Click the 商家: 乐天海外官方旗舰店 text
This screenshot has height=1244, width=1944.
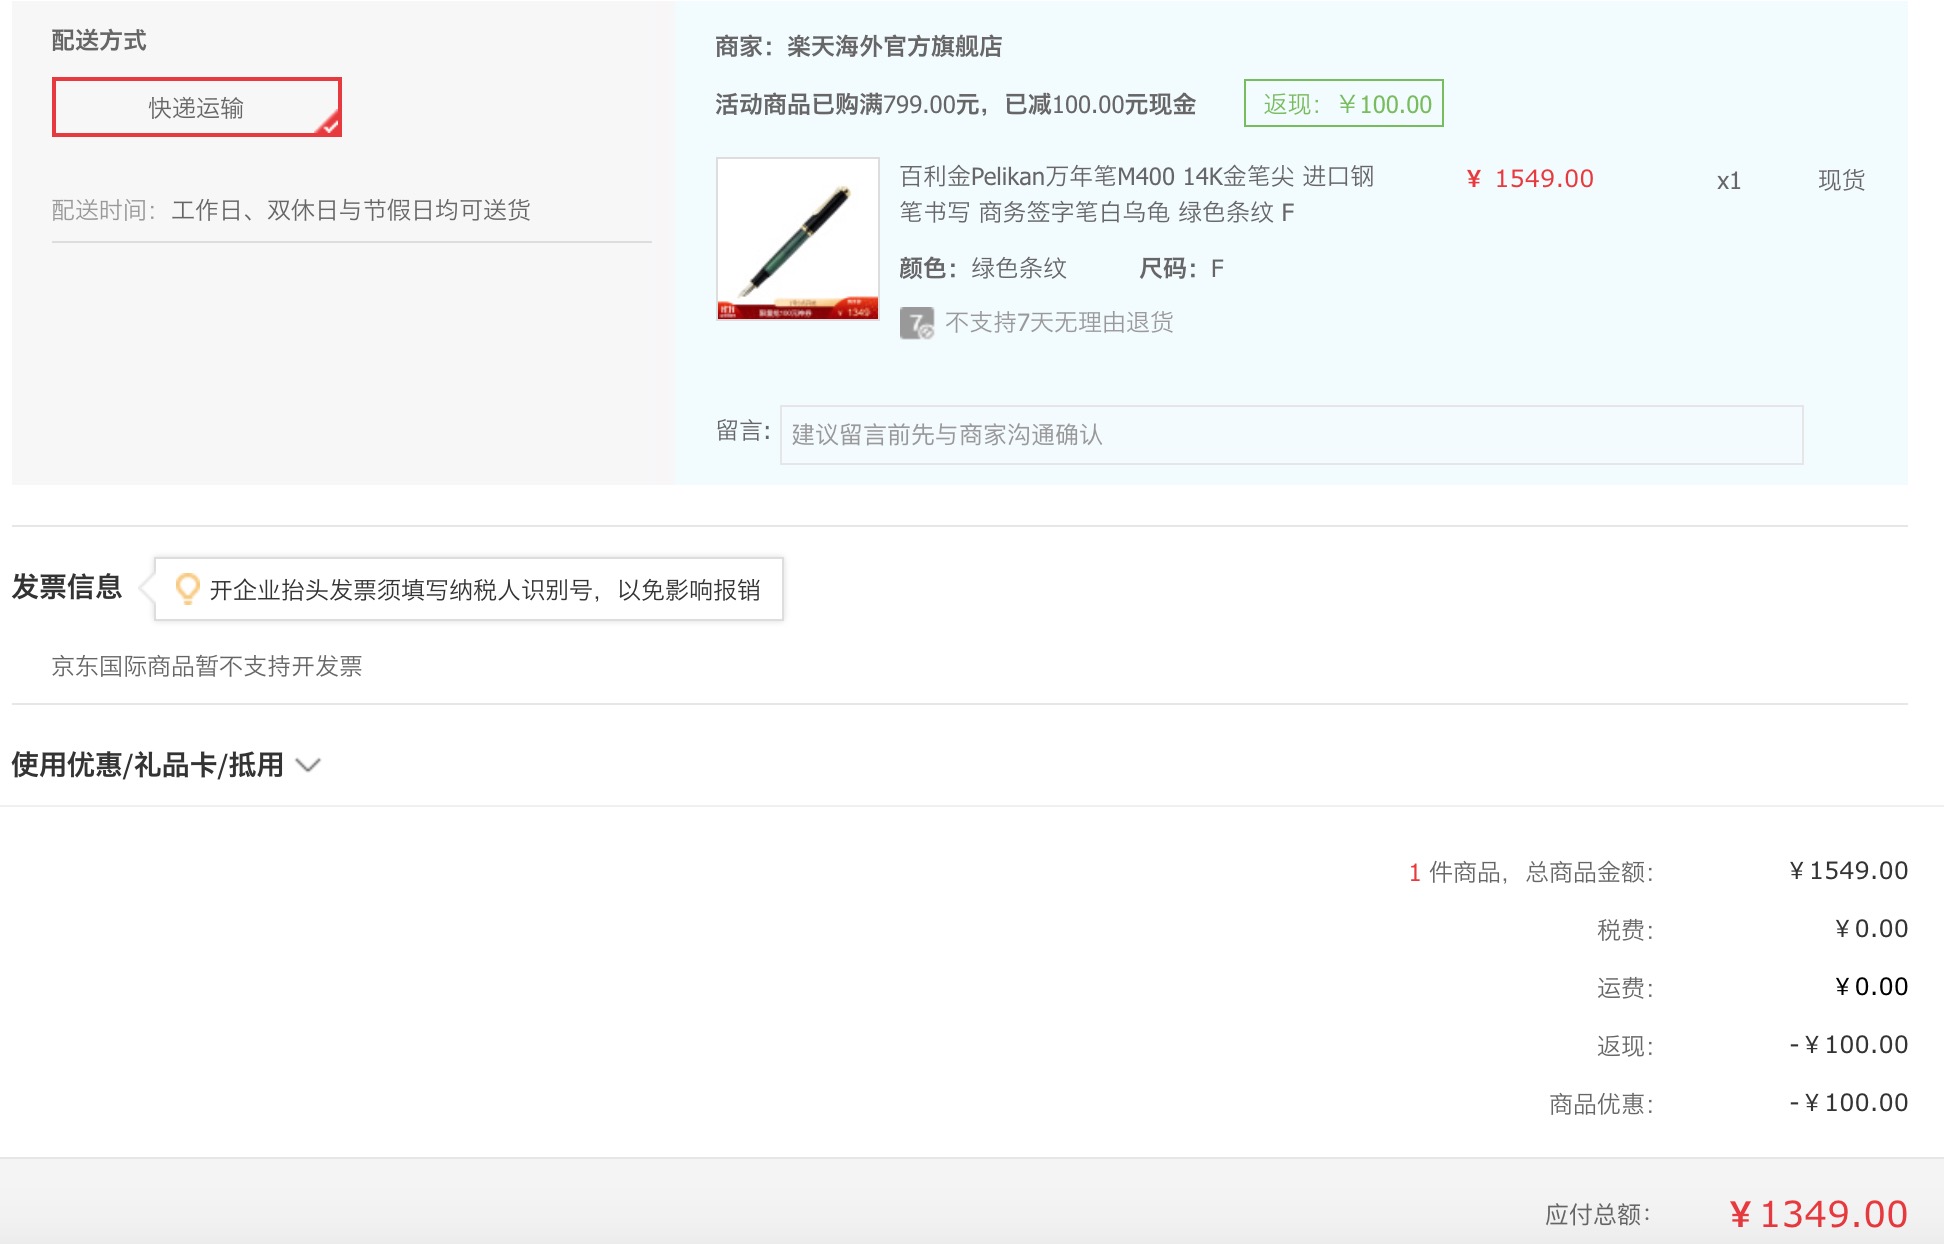point(859,46)
